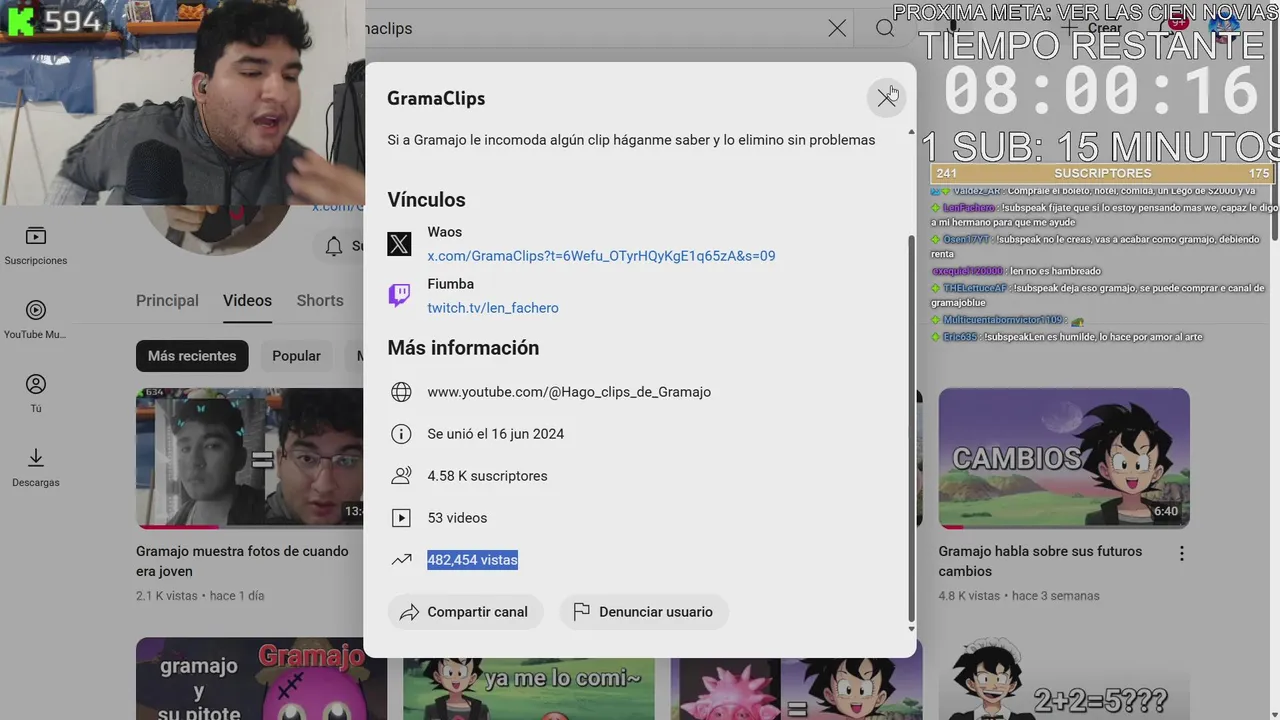Screen dimensions: 1280x720
Task: Select the www.youtube.com/@Hago_clips_de_Gramajo text
Action: (569, 392)
